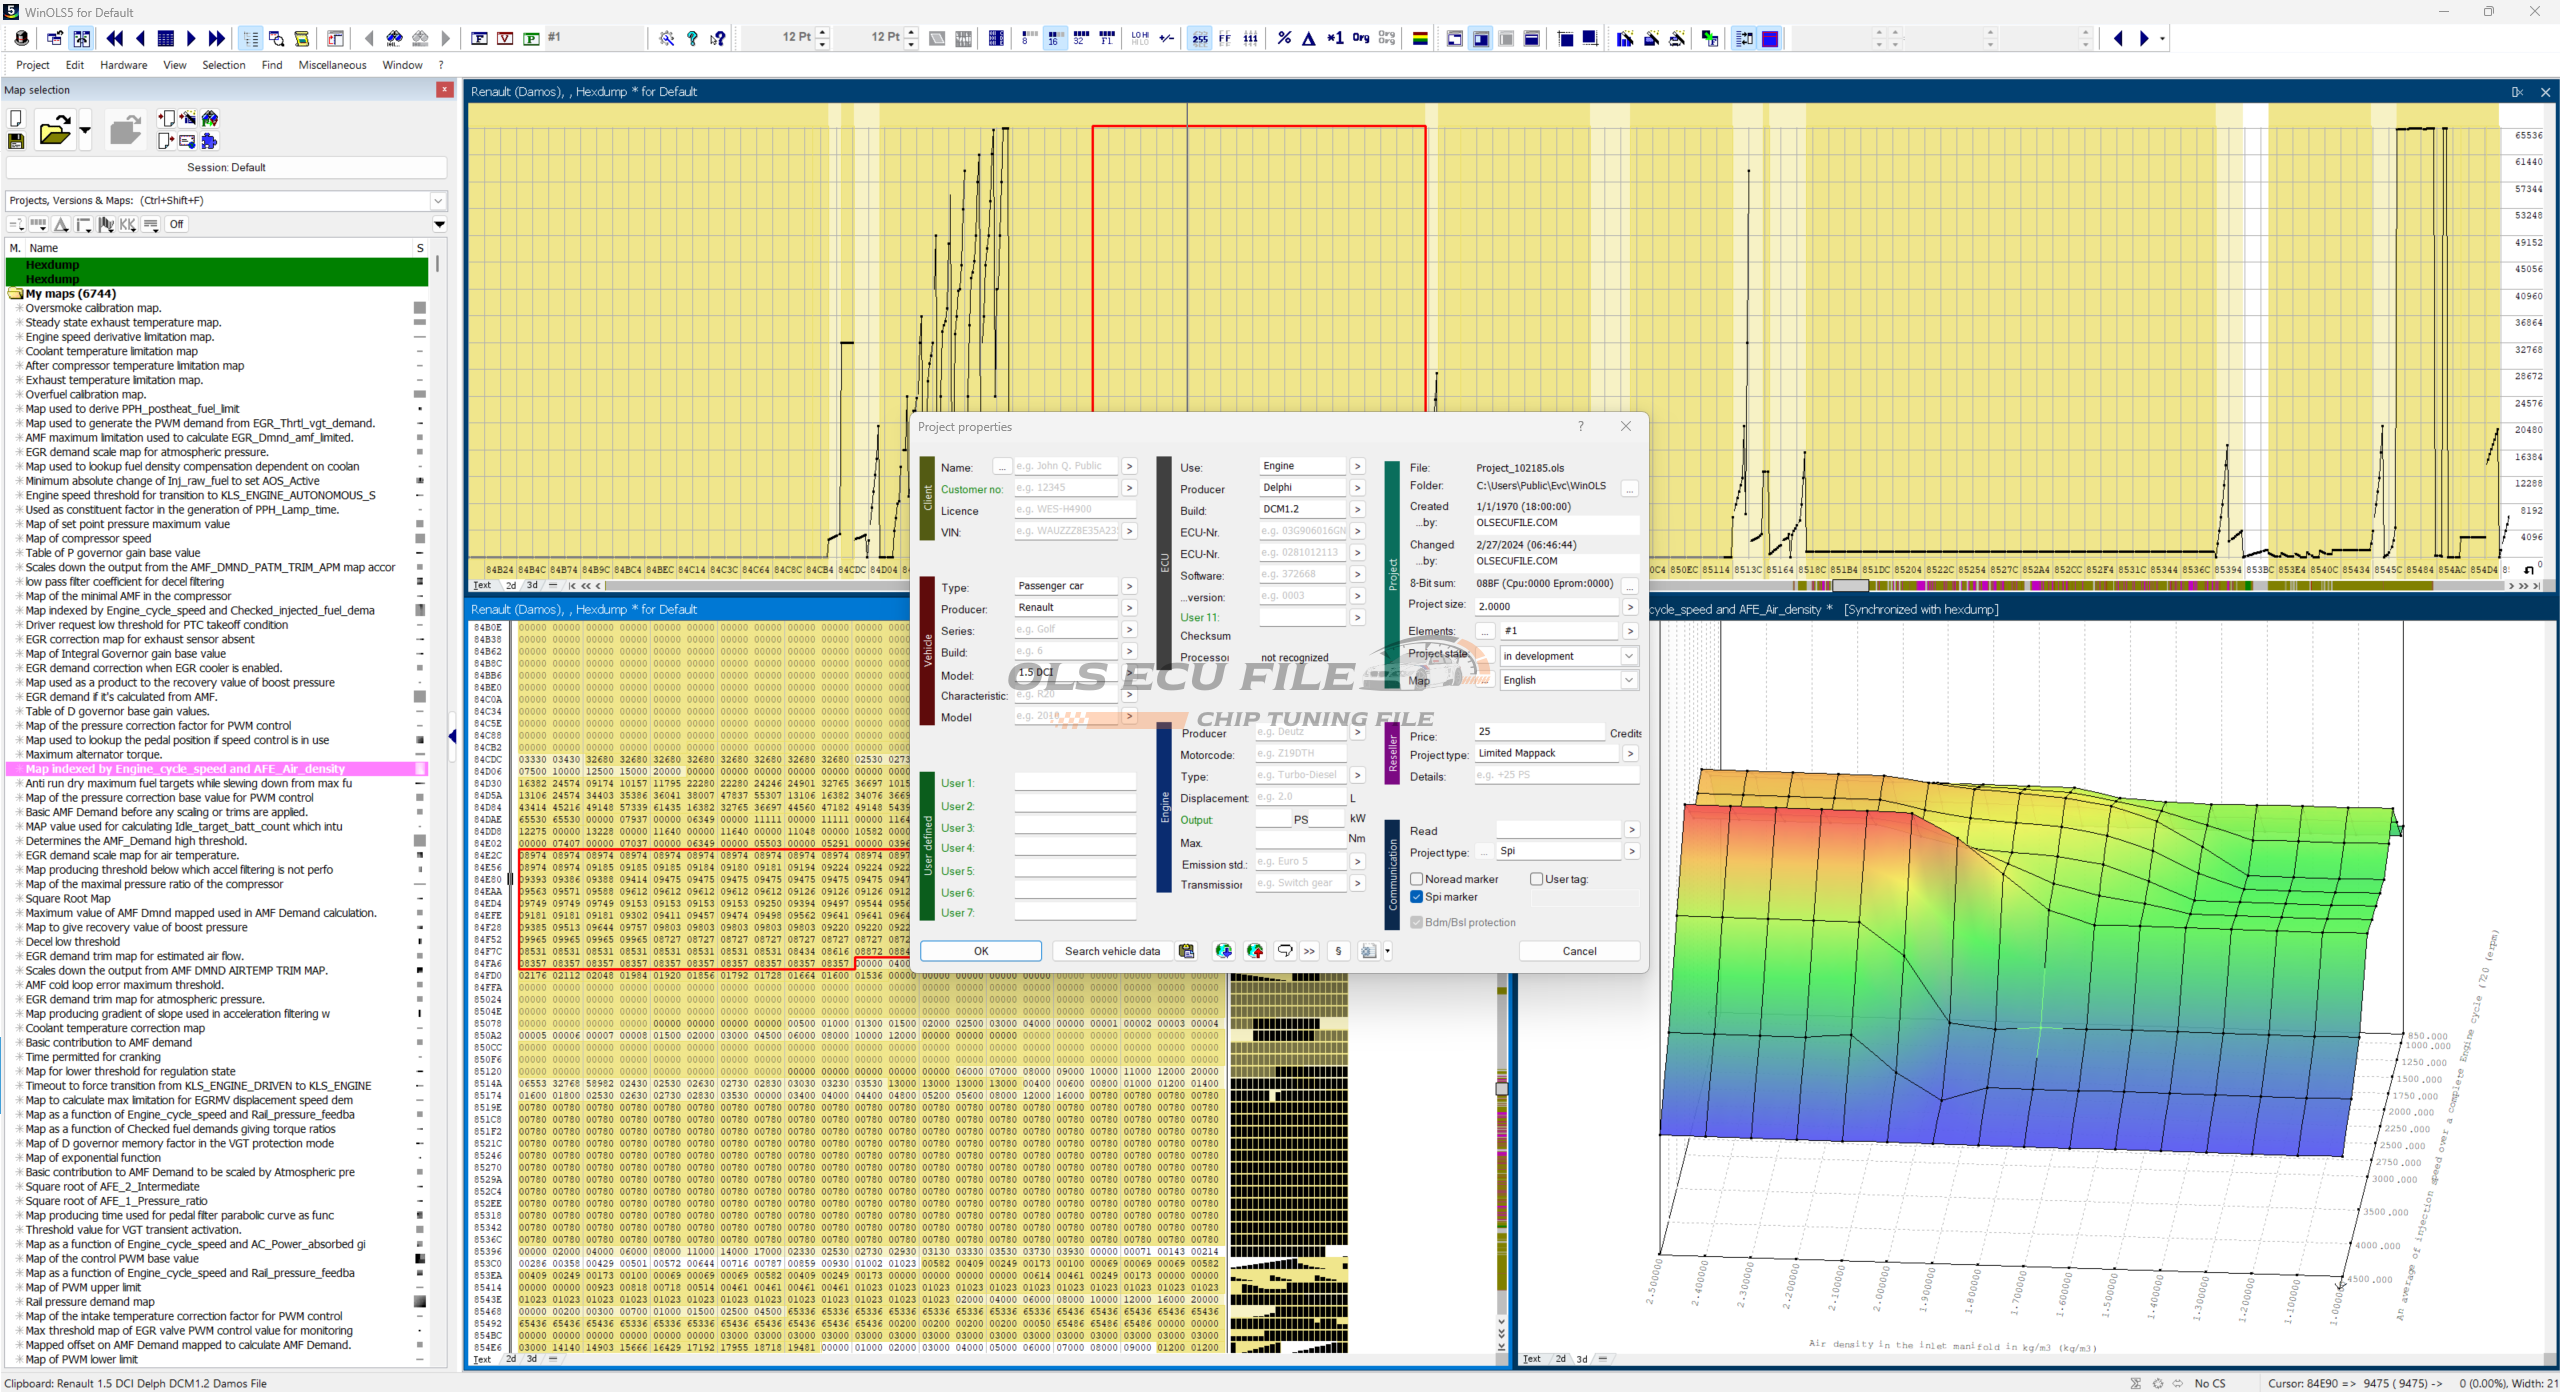
Task: Open dropdown arrow beside the open folder icon
Action: pos(85,130)
